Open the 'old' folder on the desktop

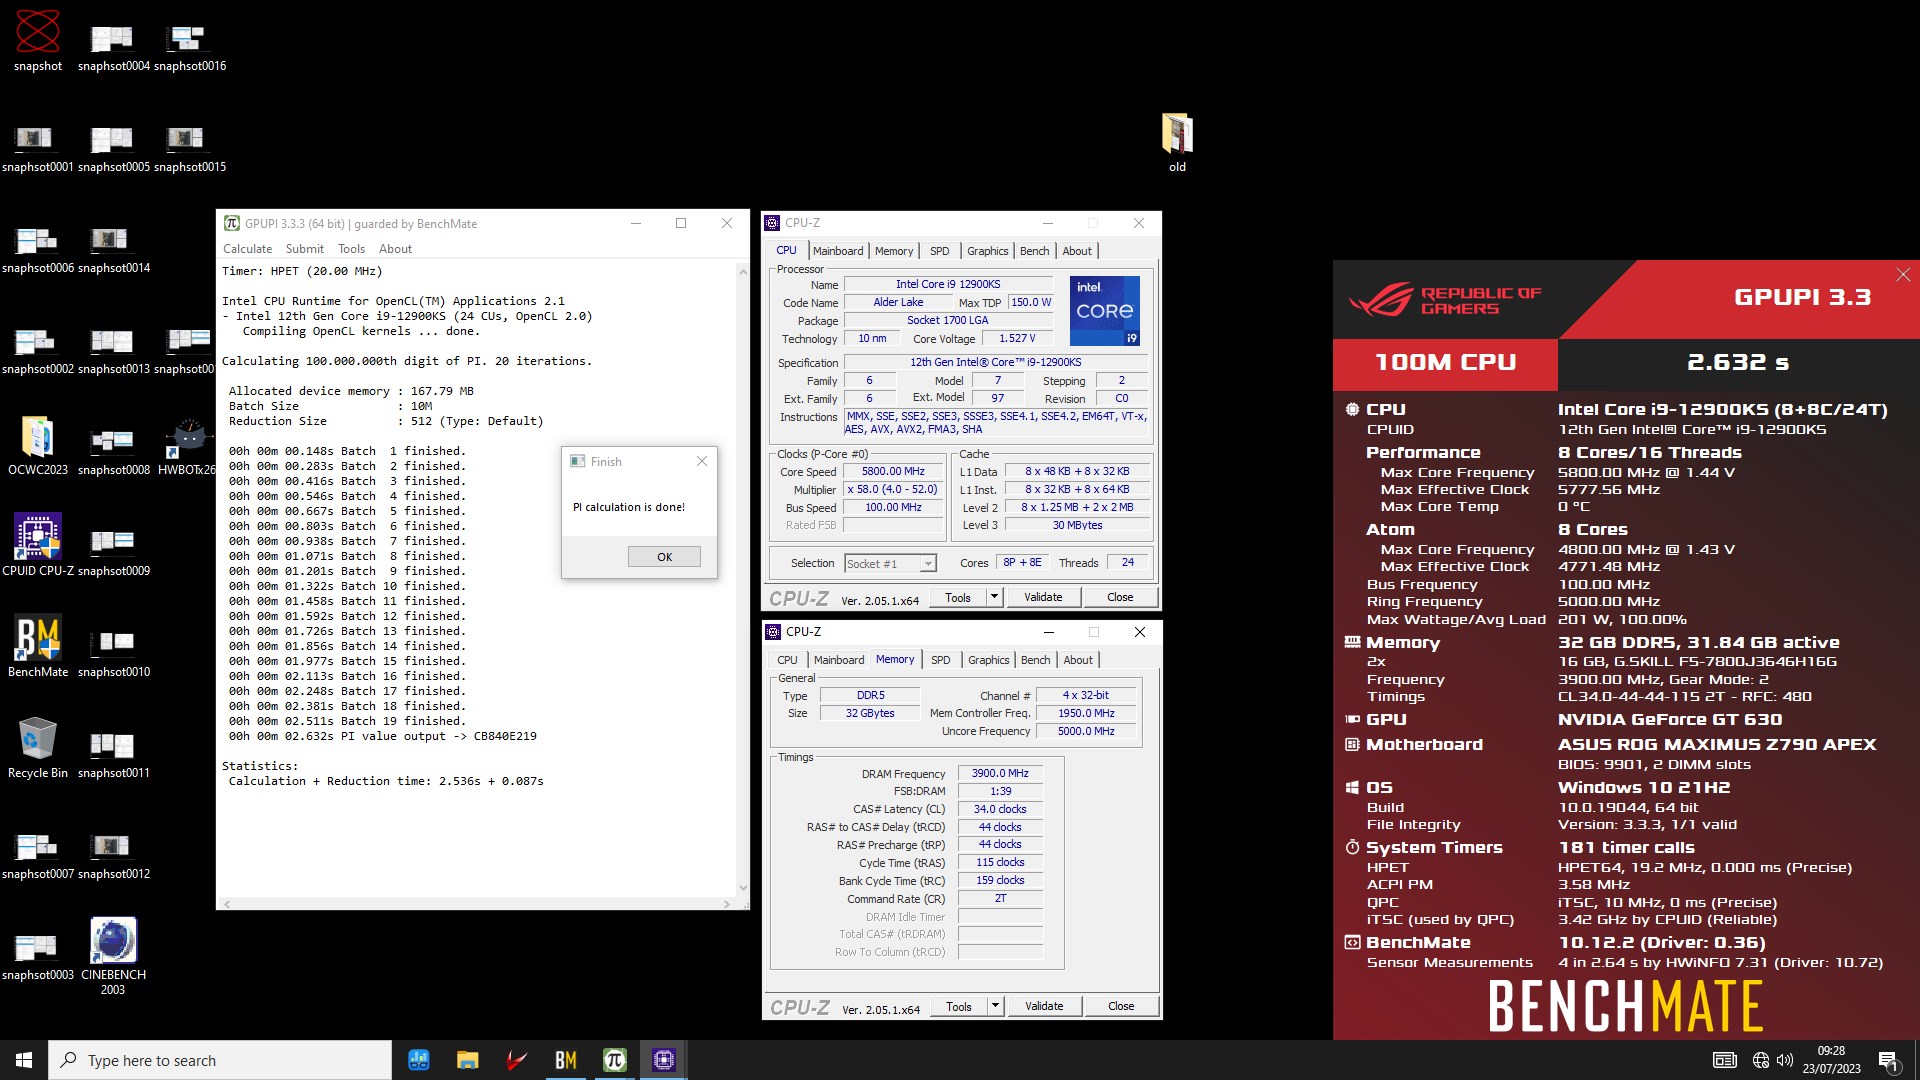1177,141
